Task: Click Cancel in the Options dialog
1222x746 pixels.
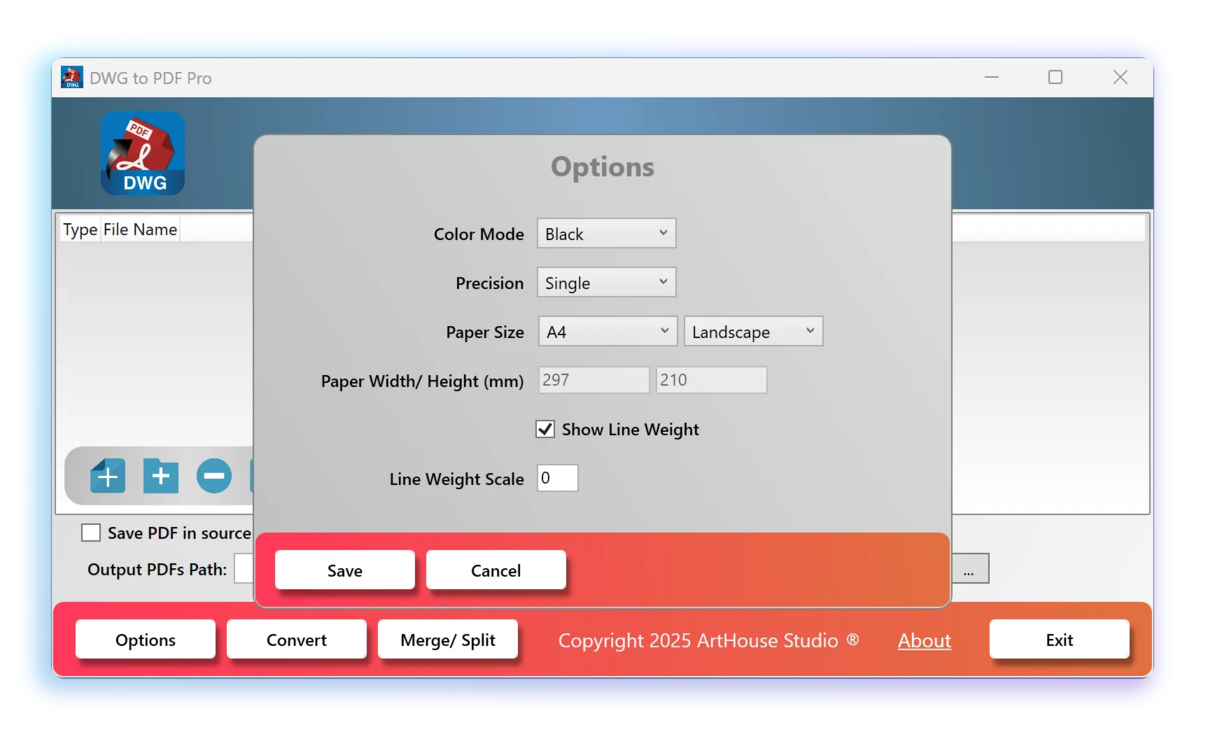Action: click(496, 570)
